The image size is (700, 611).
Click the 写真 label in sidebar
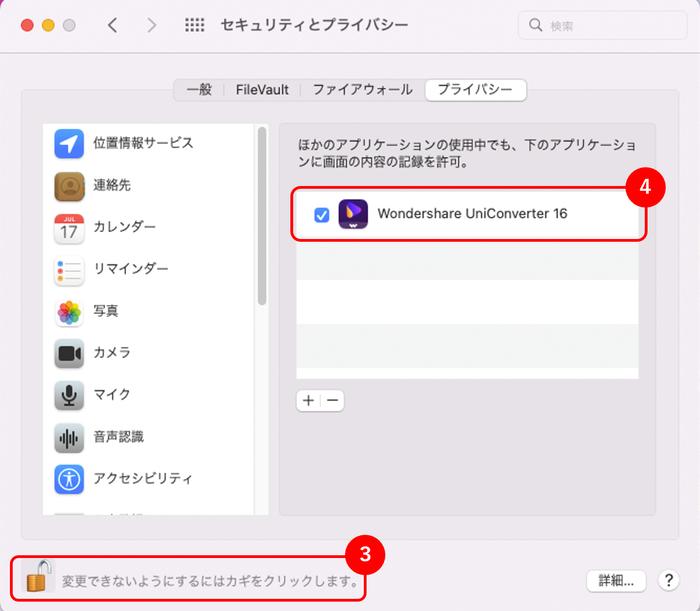(x=106, y=310)
